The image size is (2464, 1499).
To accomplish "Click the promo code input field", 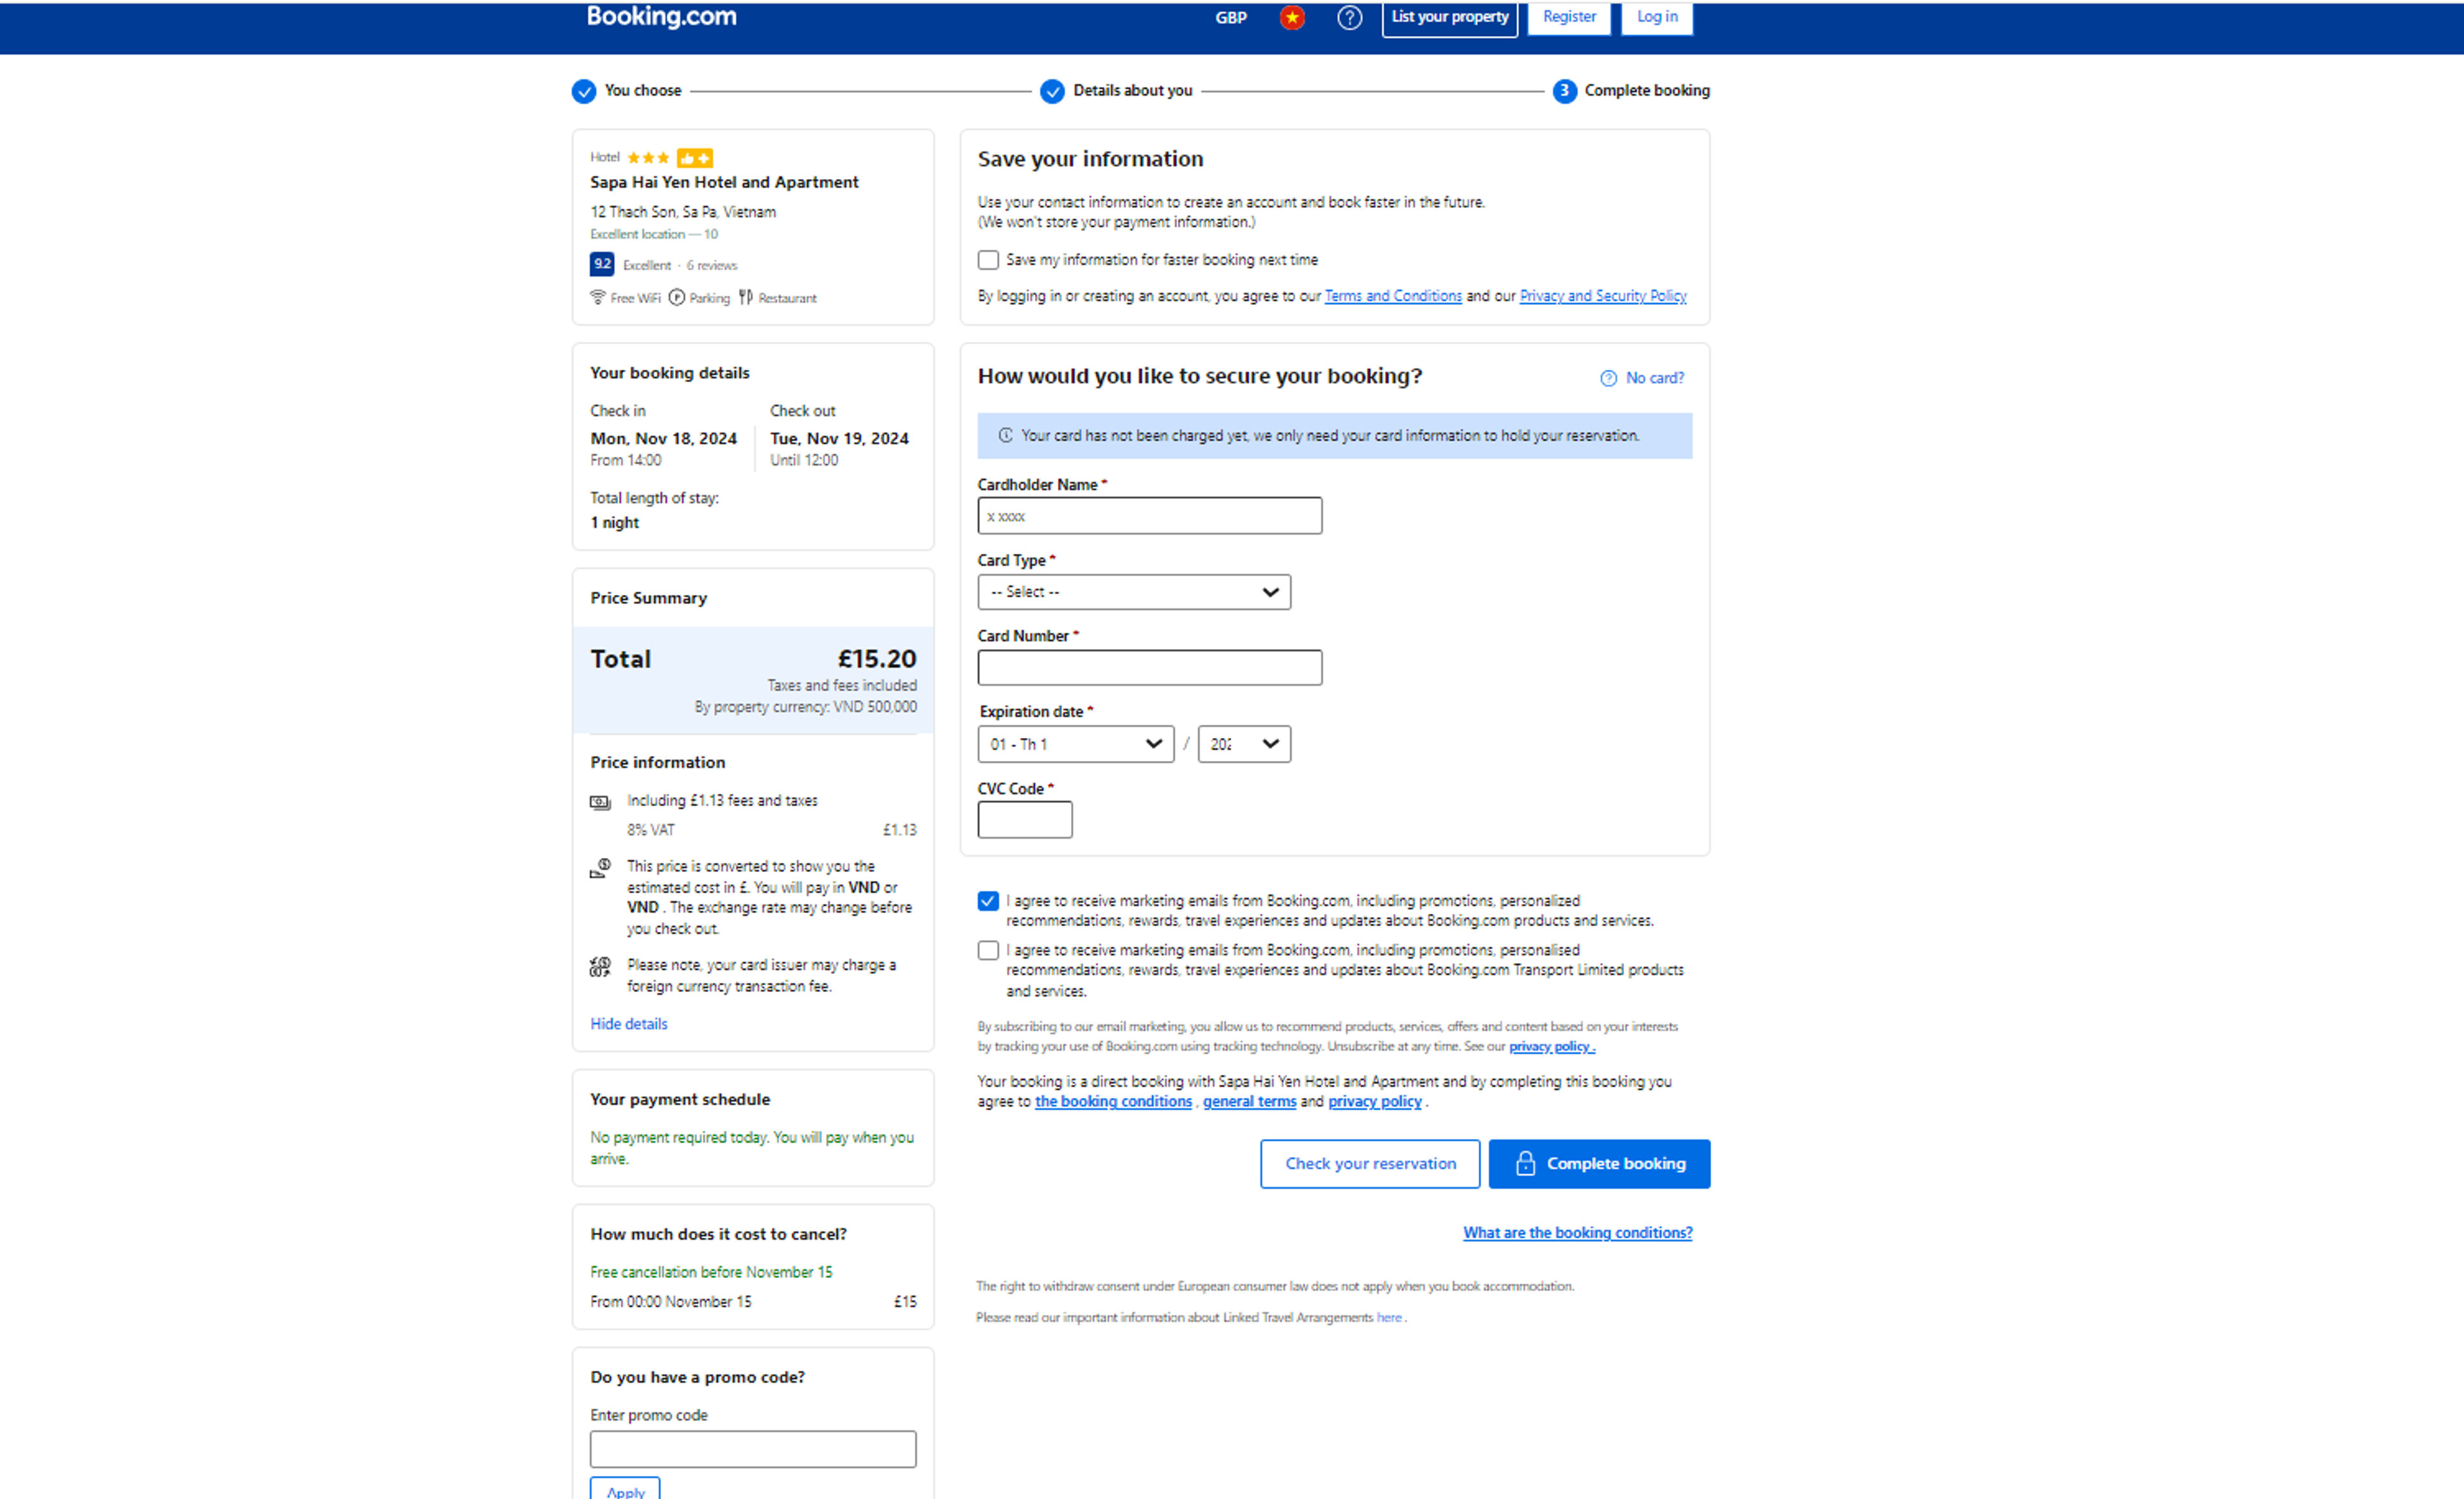I will coord(752,1448).
